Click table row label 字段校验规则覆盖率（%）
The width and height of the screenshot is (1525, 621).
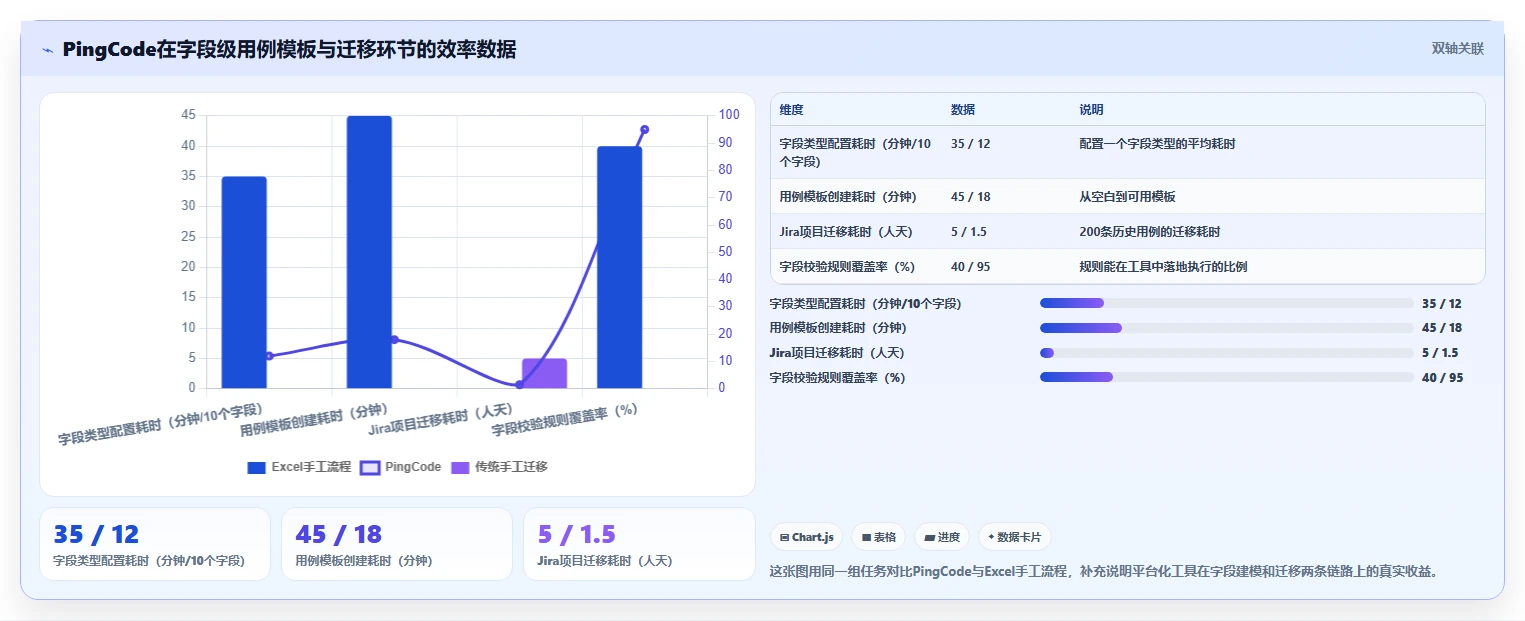[848, 267]
